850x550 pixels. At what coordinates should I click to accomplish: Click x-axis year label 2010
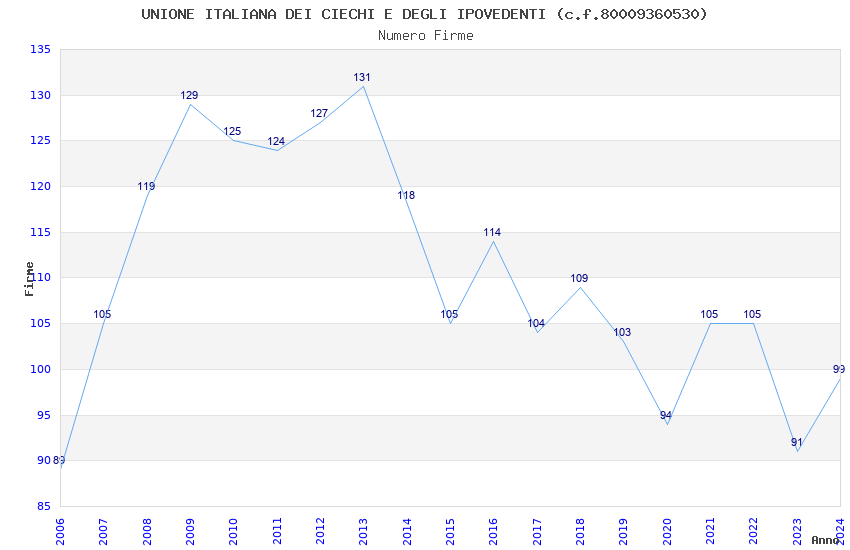click(234, 532)
